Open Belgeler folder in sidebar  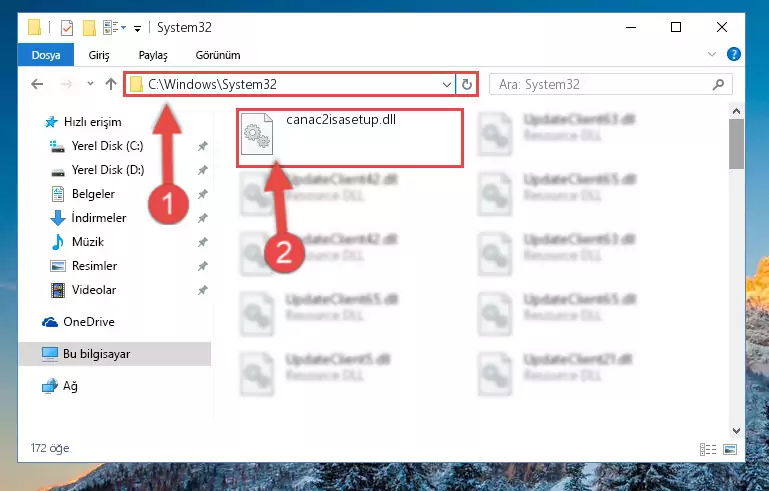tap(82, 194)
